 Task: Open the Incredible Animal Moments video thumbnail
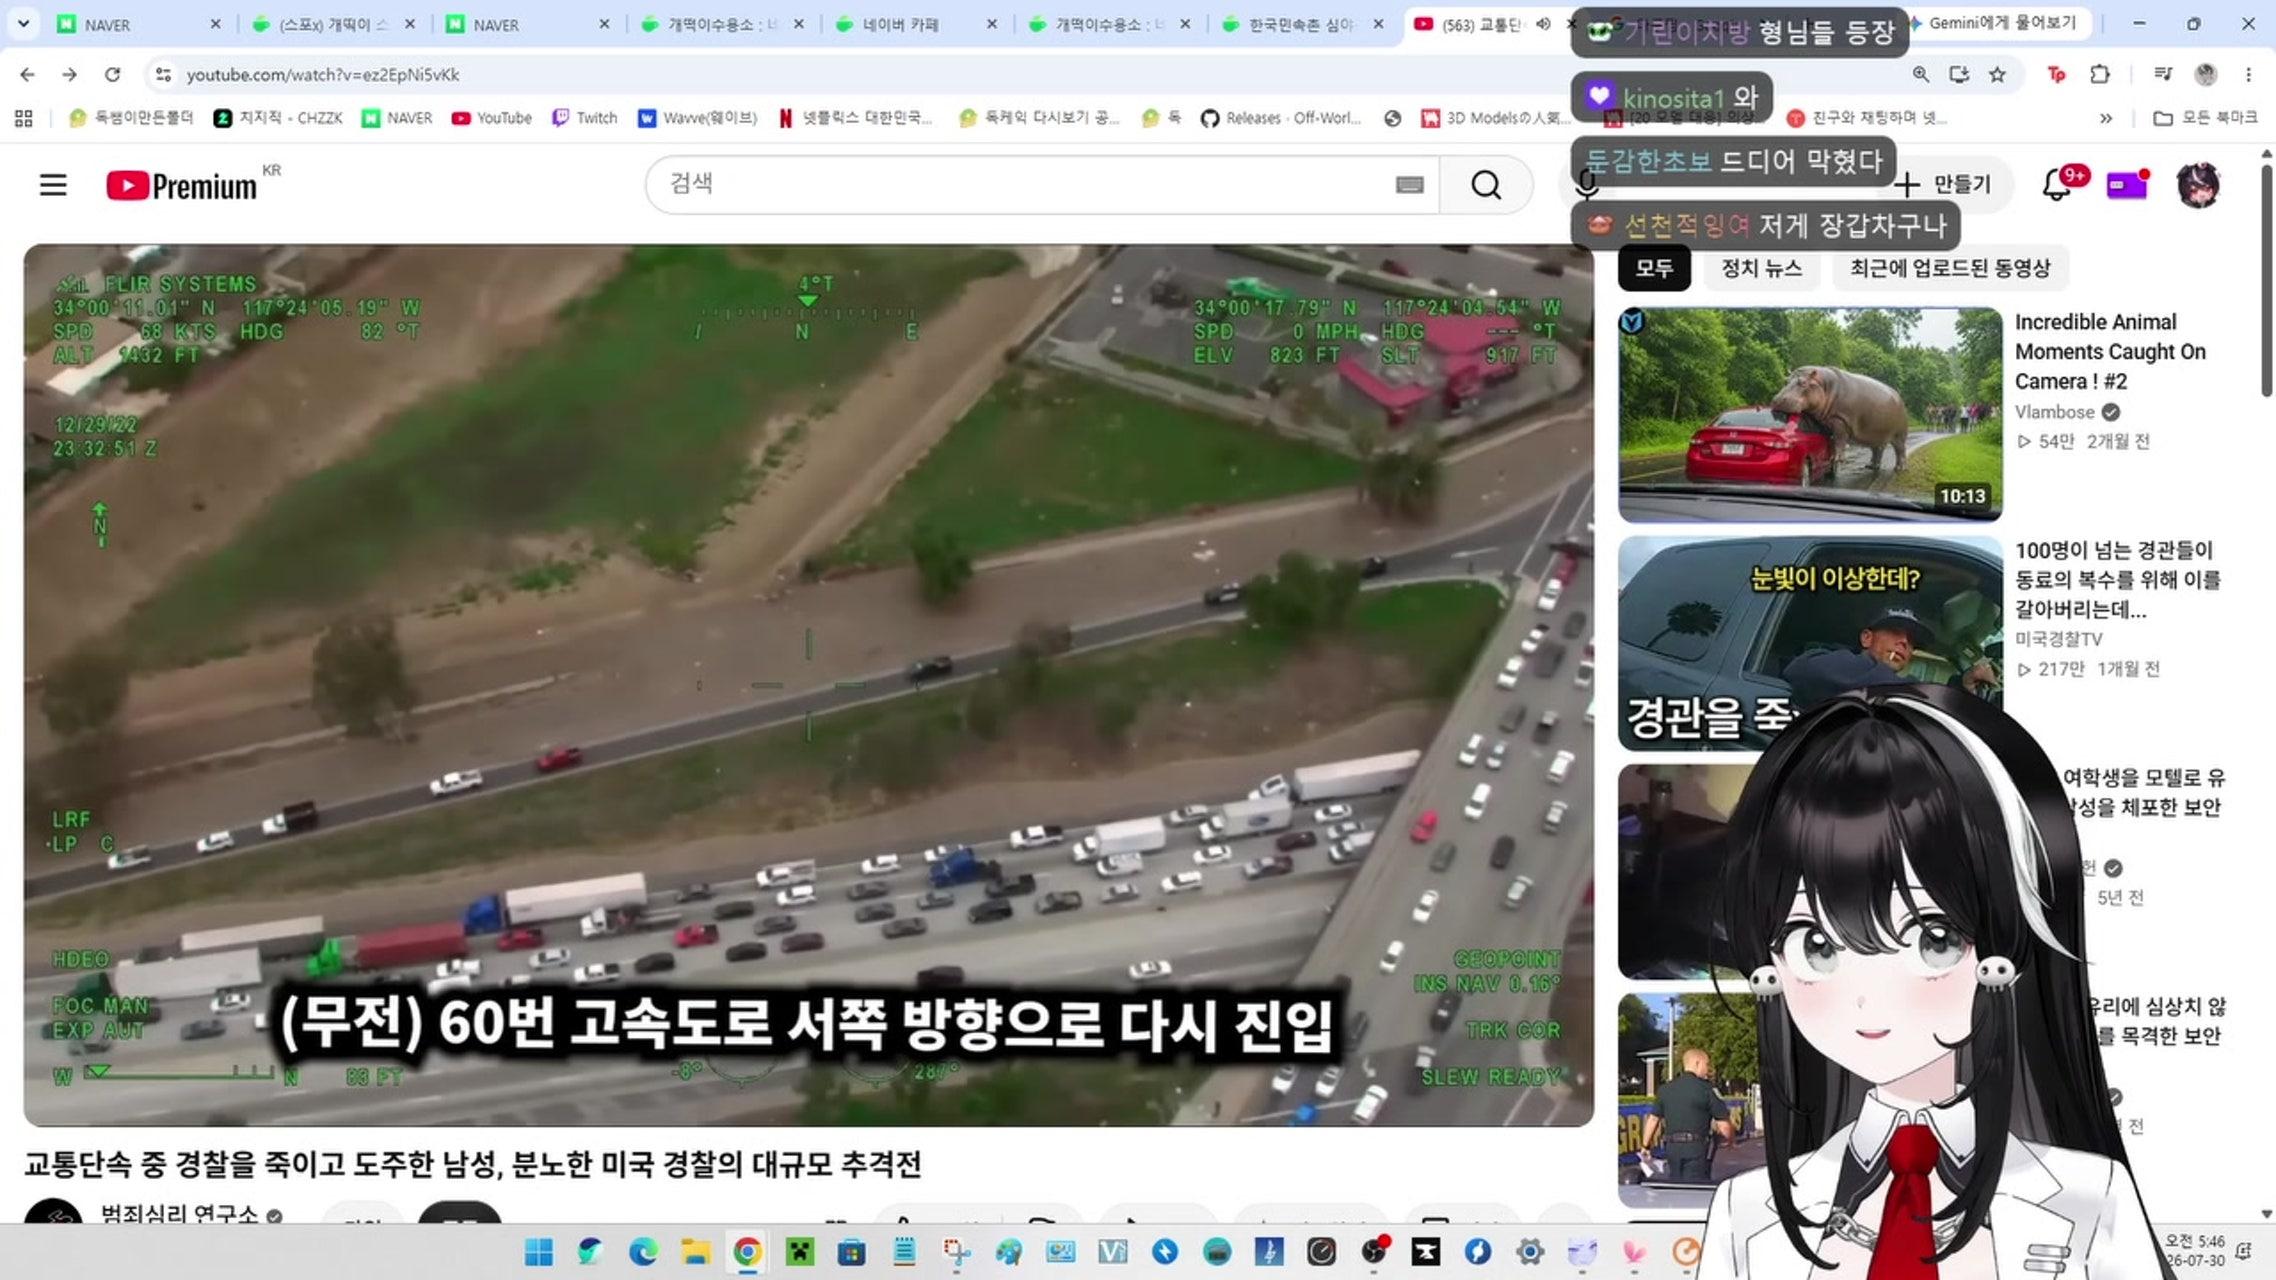[x=1810, y=415]
